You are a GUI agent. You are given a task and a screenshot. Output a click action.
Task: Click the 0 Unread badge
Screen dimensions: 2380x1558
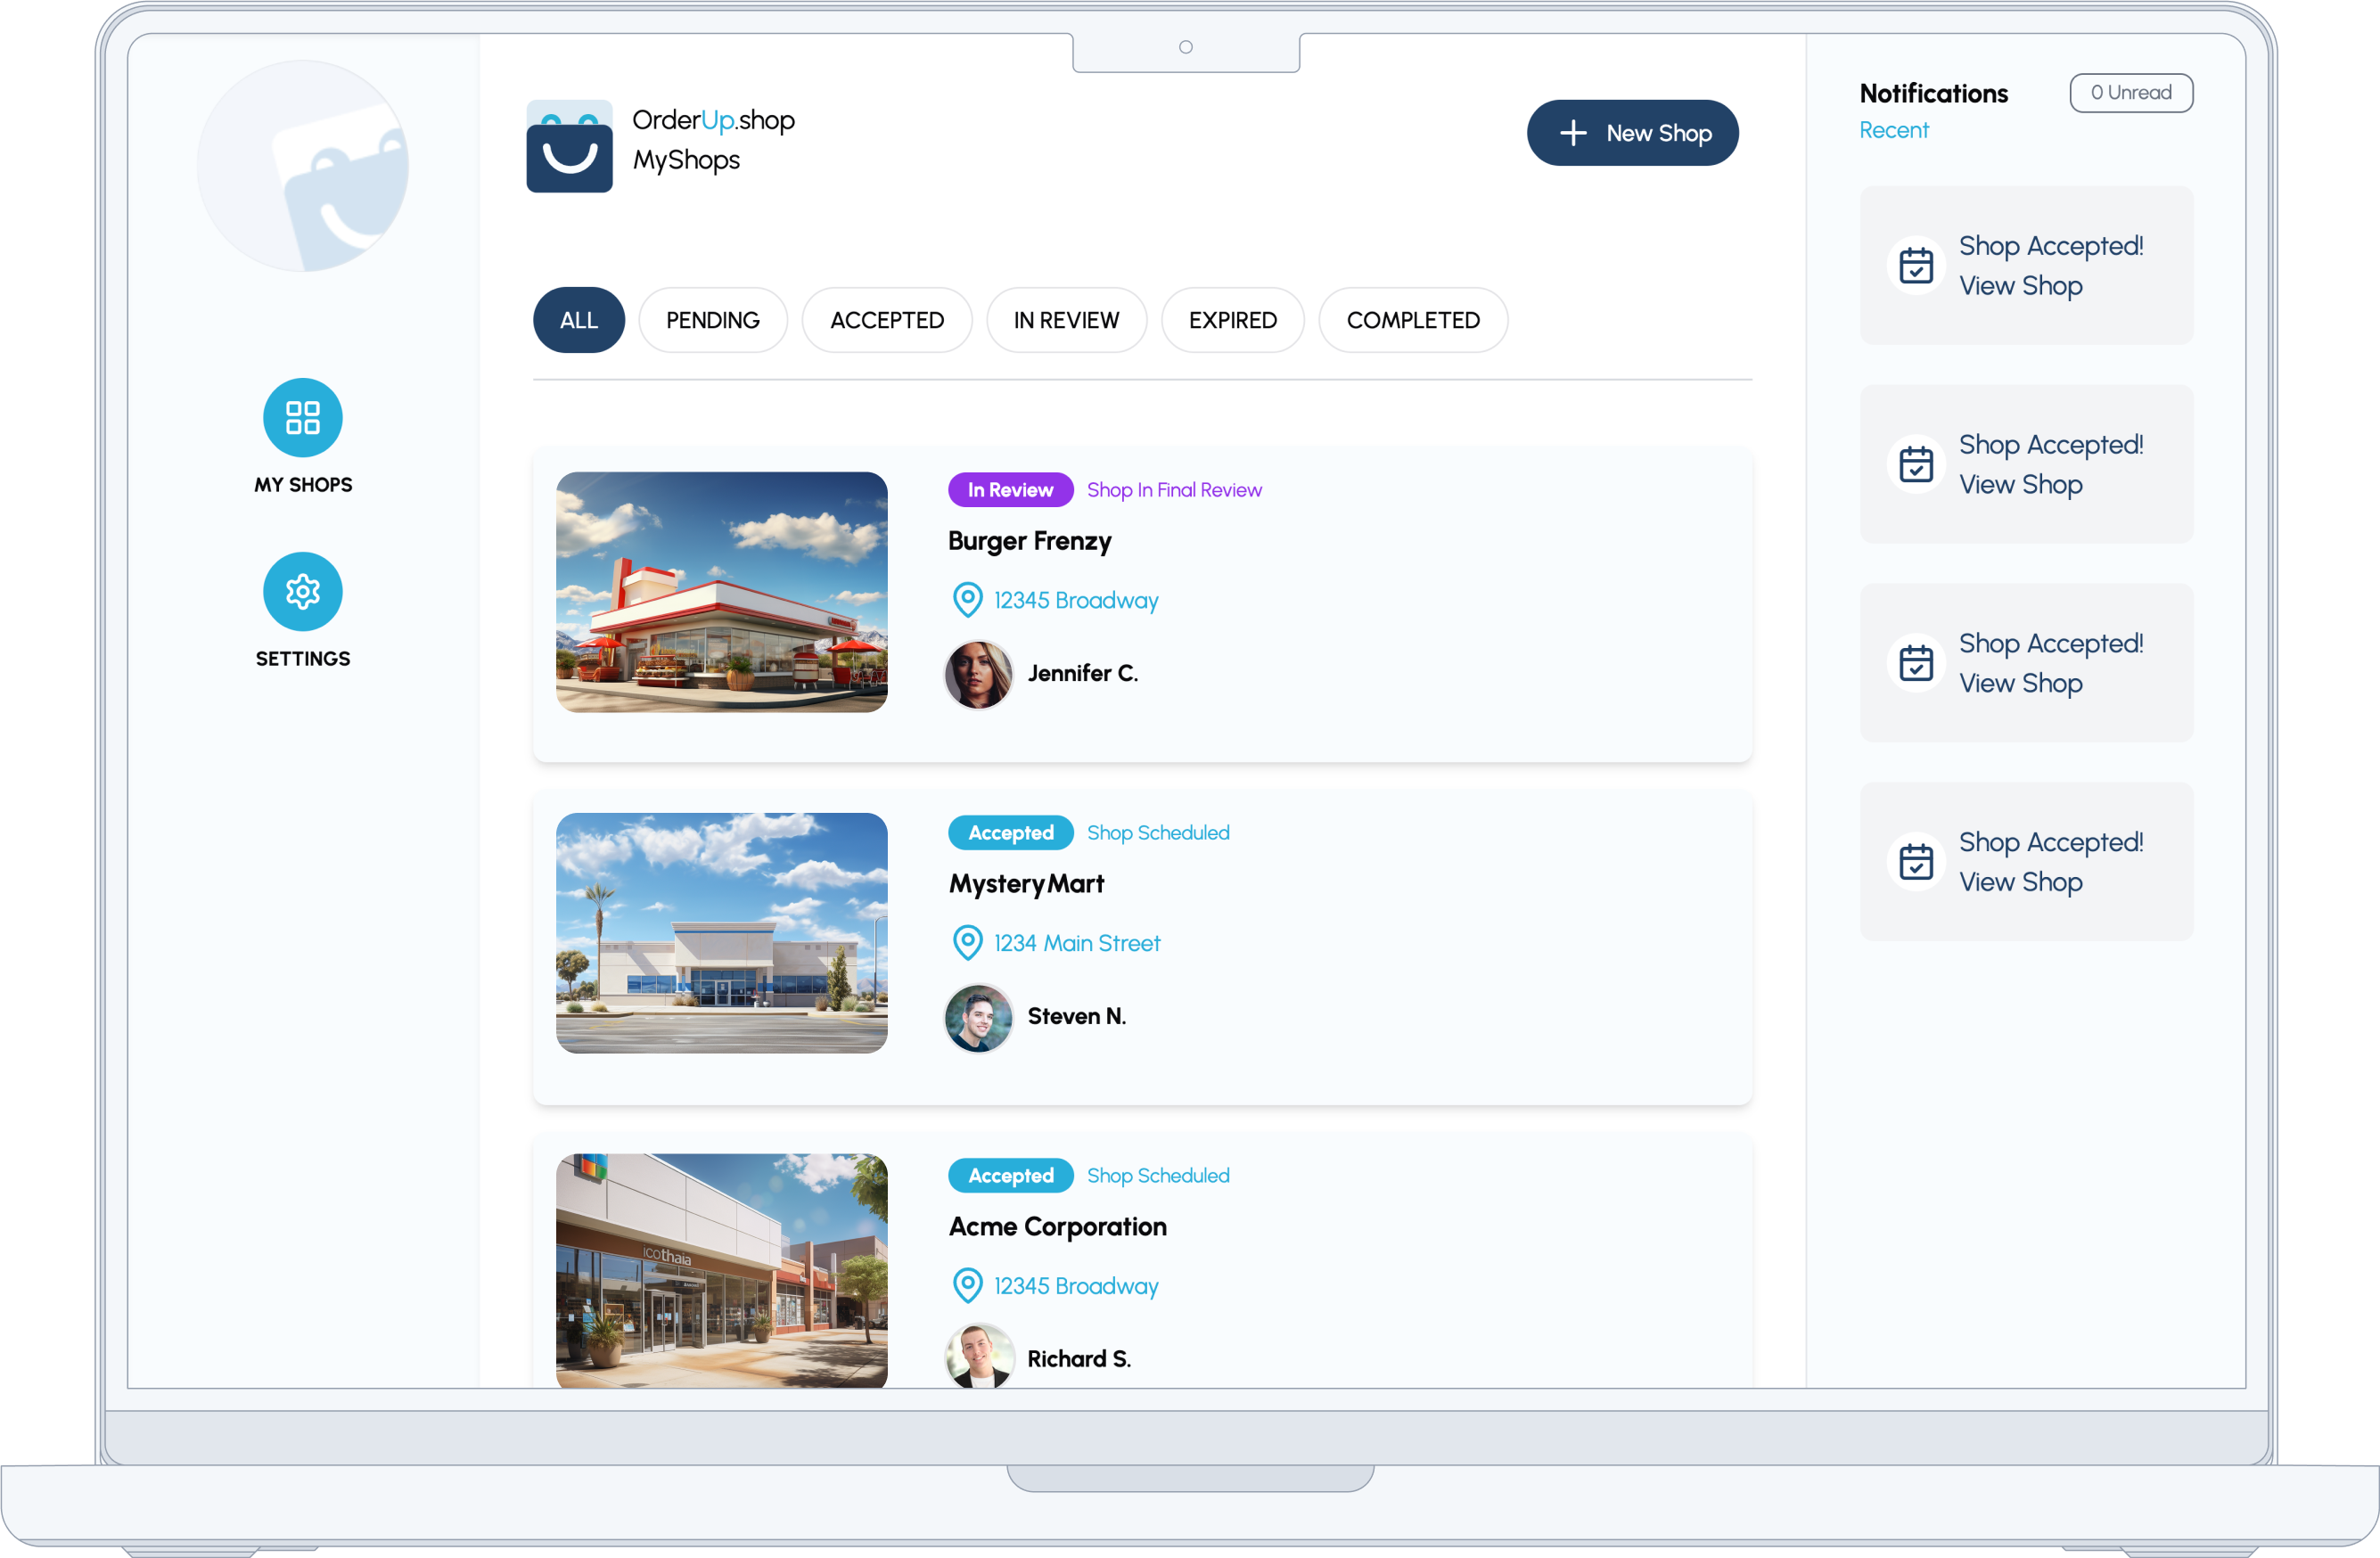(2130, 93)
